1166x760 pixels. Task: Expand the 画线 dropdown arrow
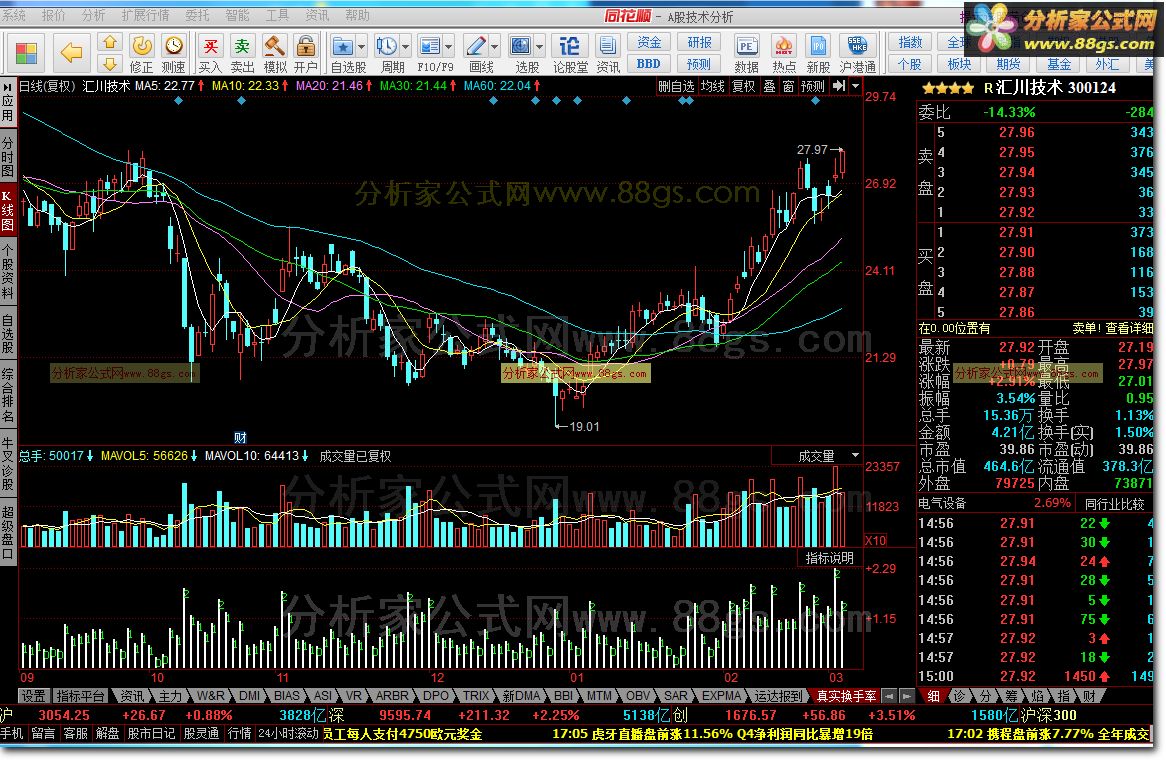495,47
